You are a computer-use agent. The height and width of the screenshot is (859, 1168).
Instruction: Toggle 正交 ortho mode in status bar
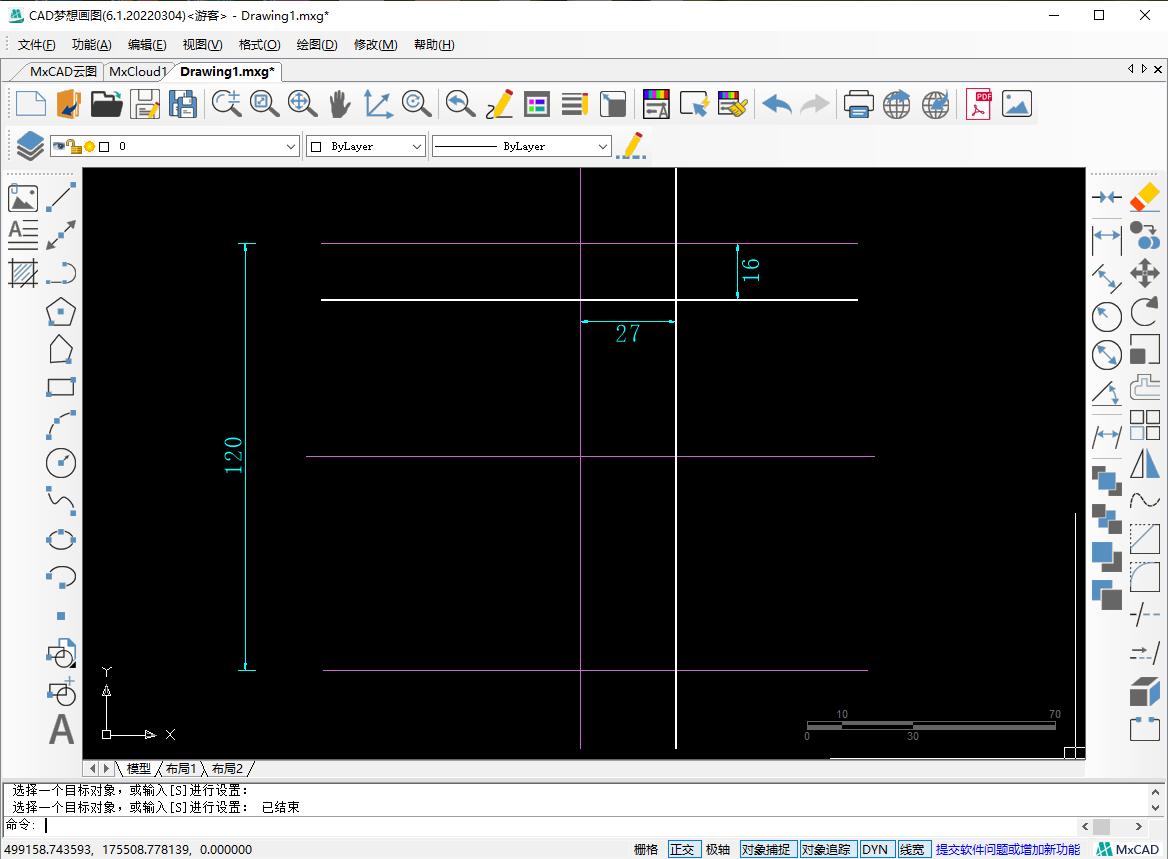682,849
